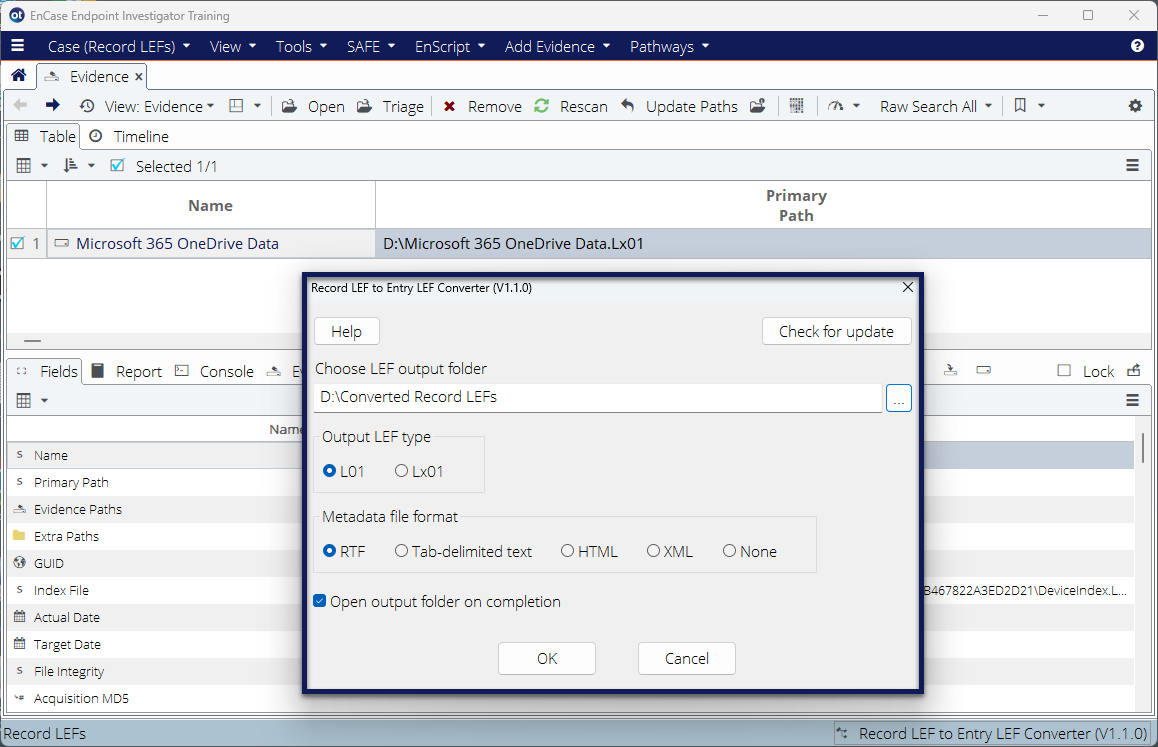Click the table columns icon above the Name column
This screenshot has height=747, width=1158.
[x=24, y=166]
